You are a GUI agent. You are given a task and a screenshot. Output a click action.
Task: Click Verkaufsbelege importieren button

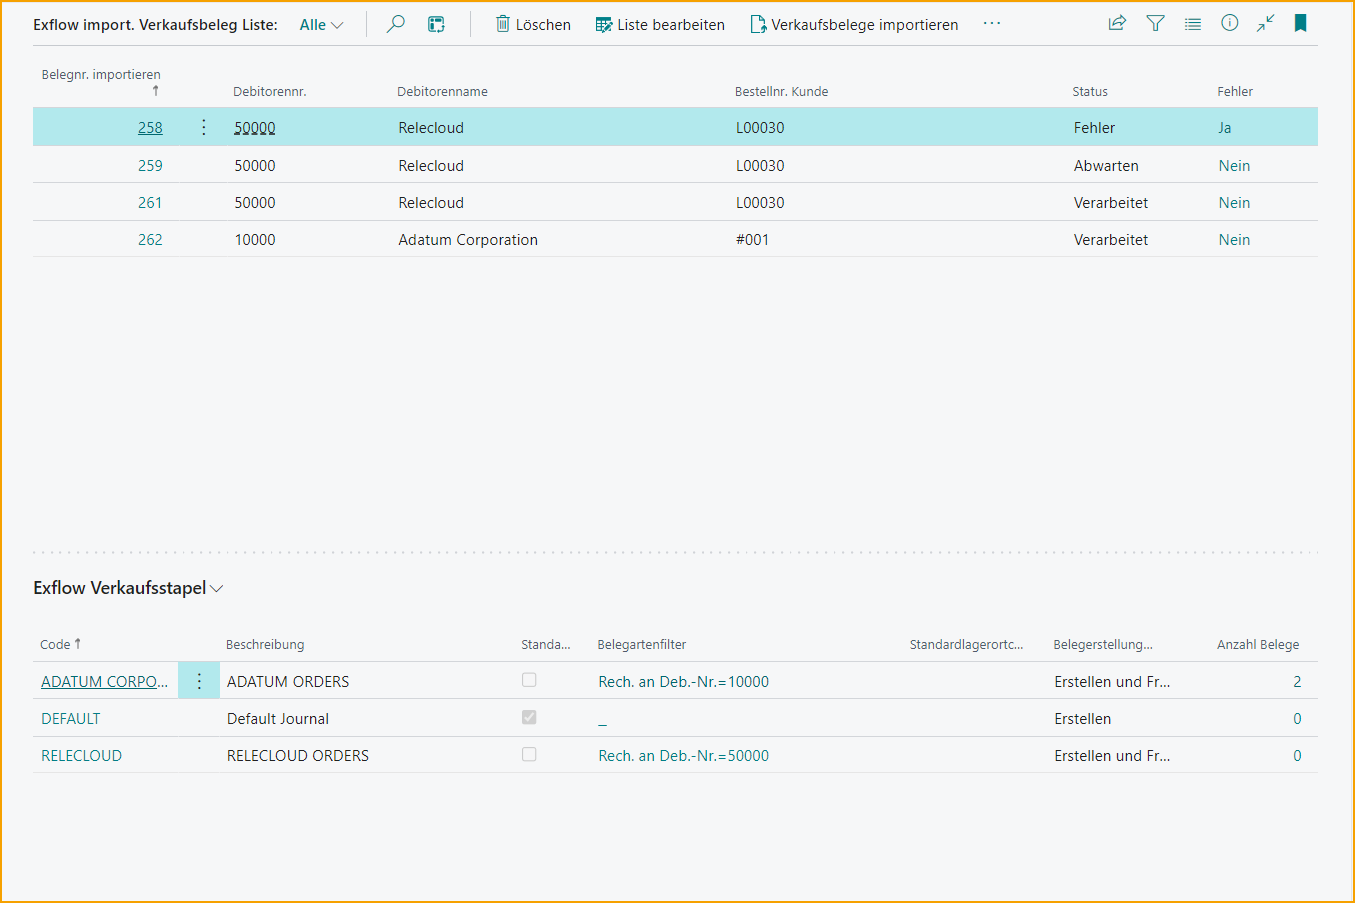854,25
